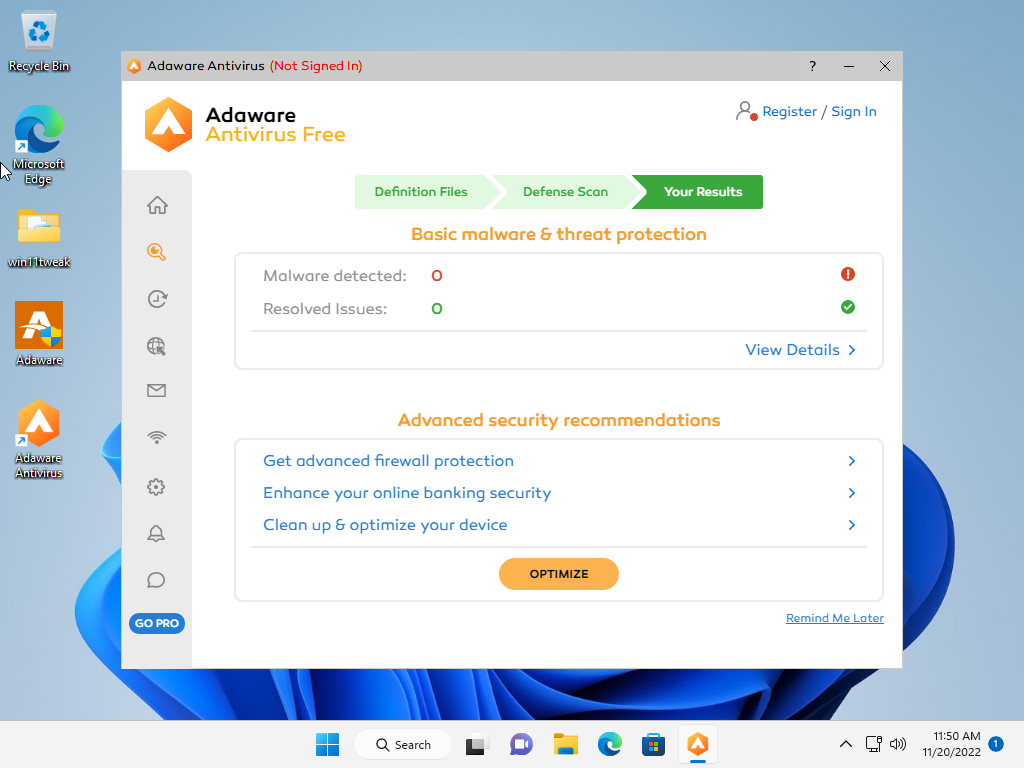This screenshot has width=1024, height=768.
Task: Open File Explorer from the taskbar
Action: (566, 744)
